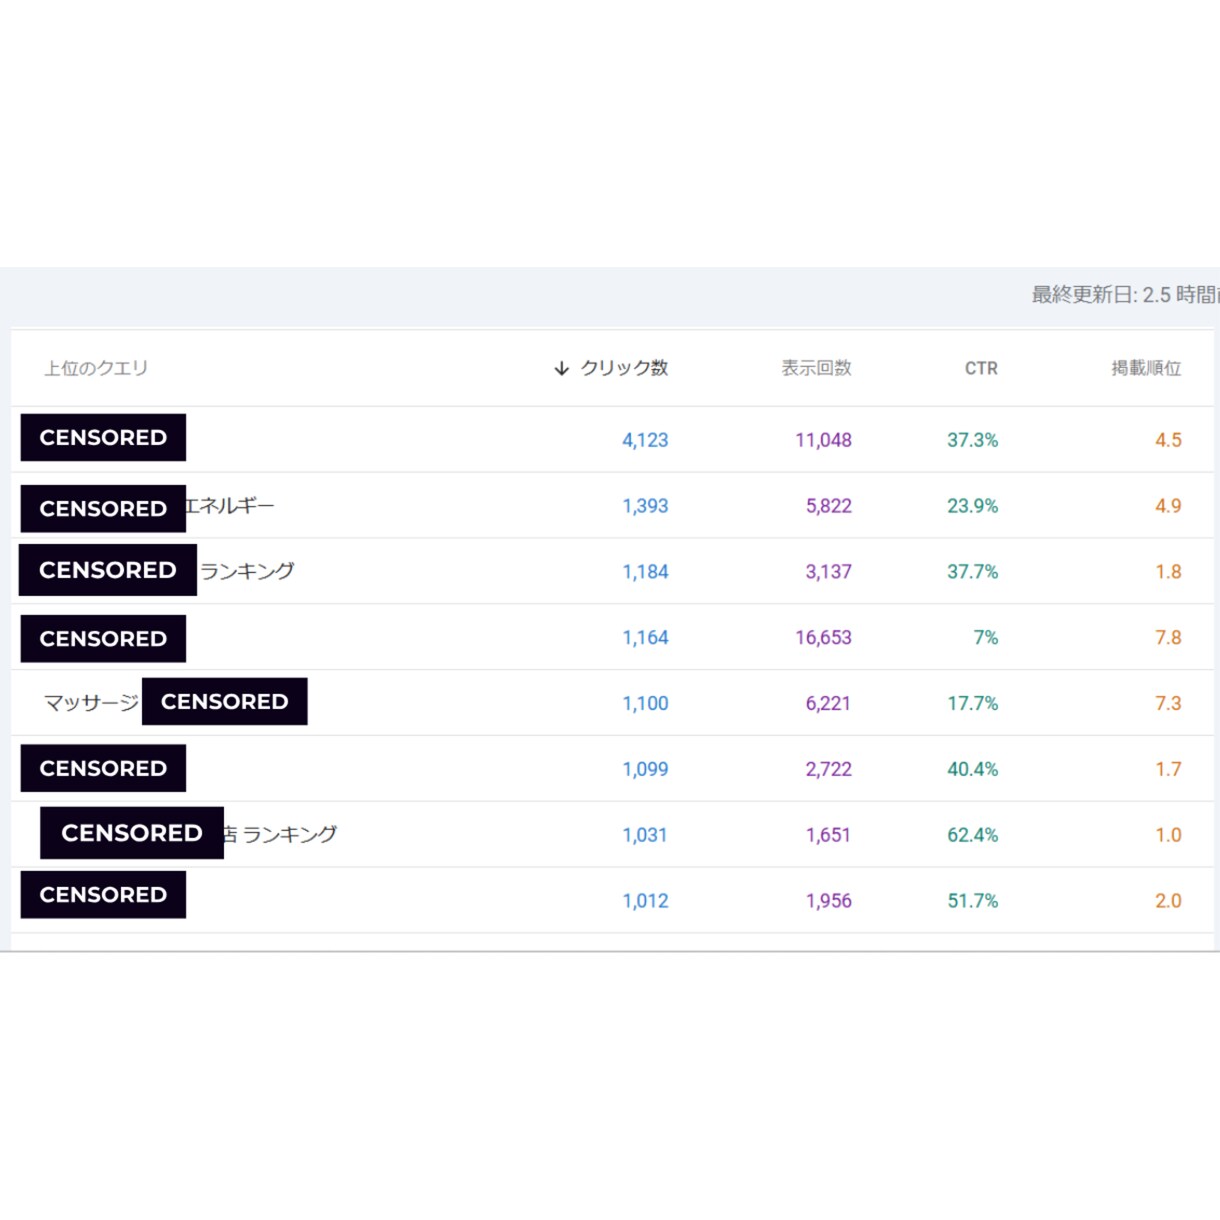
Task: Click the sort arrow beside クリック数
Action: (x=562, y=369)
